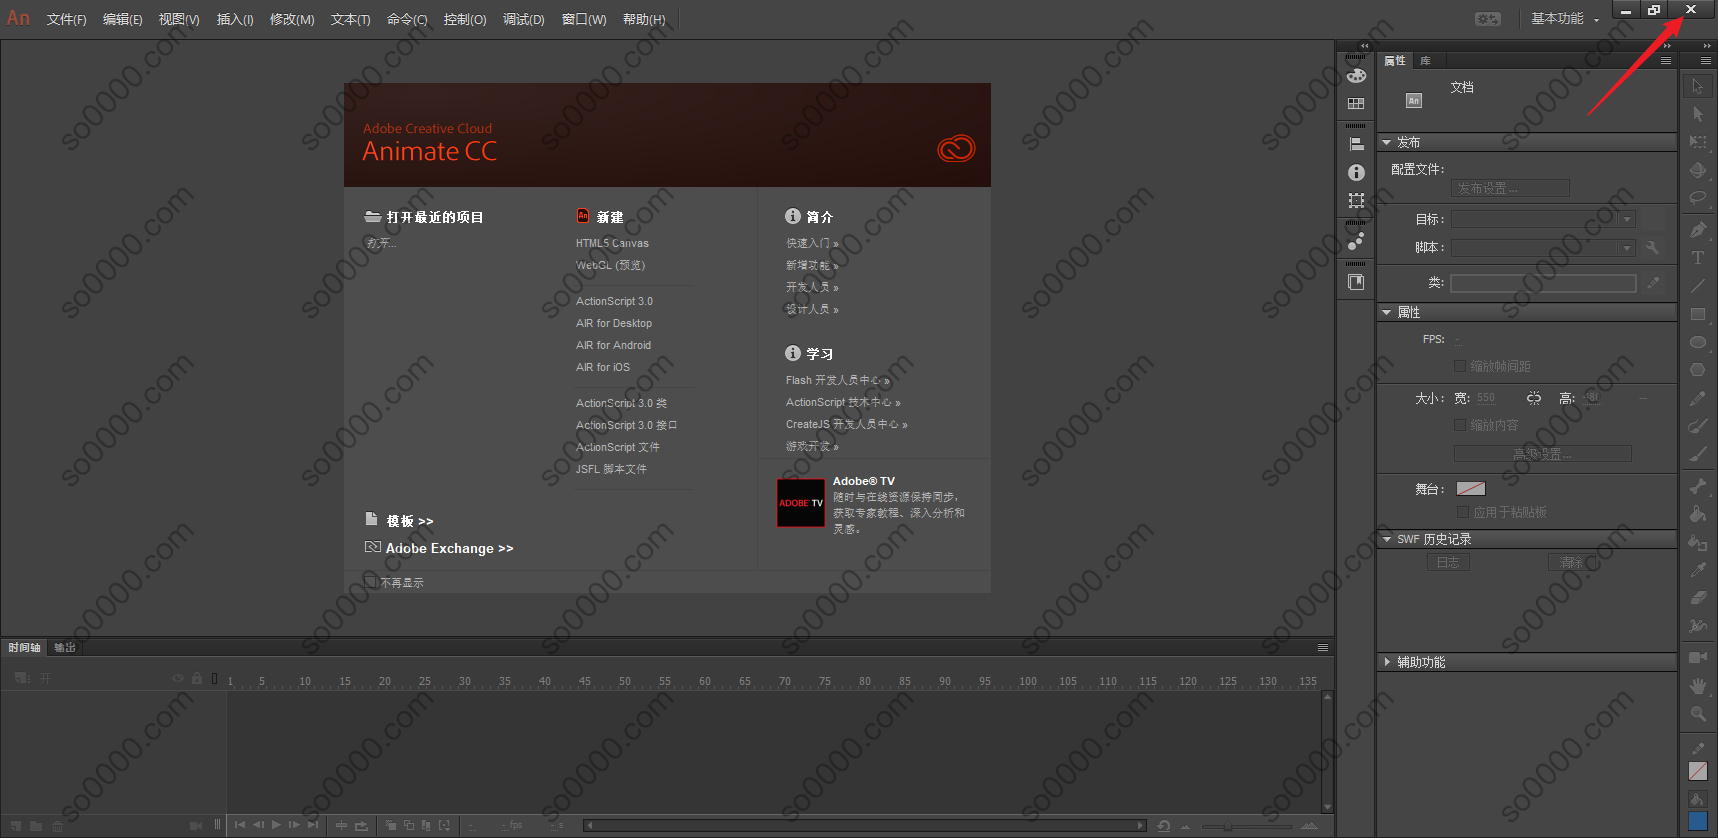Open the Color palette panel icon
The image size is (1718, 838).
pyautogui.click(x=1356, y=76)
